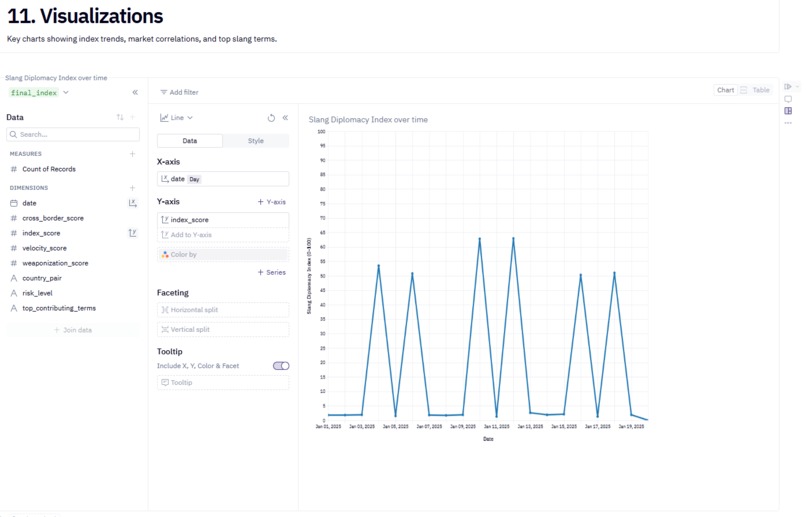The height and width of the screenshot is (517, 806).
Task: Click the purple layout panel icon
Action: pos(788,111)
